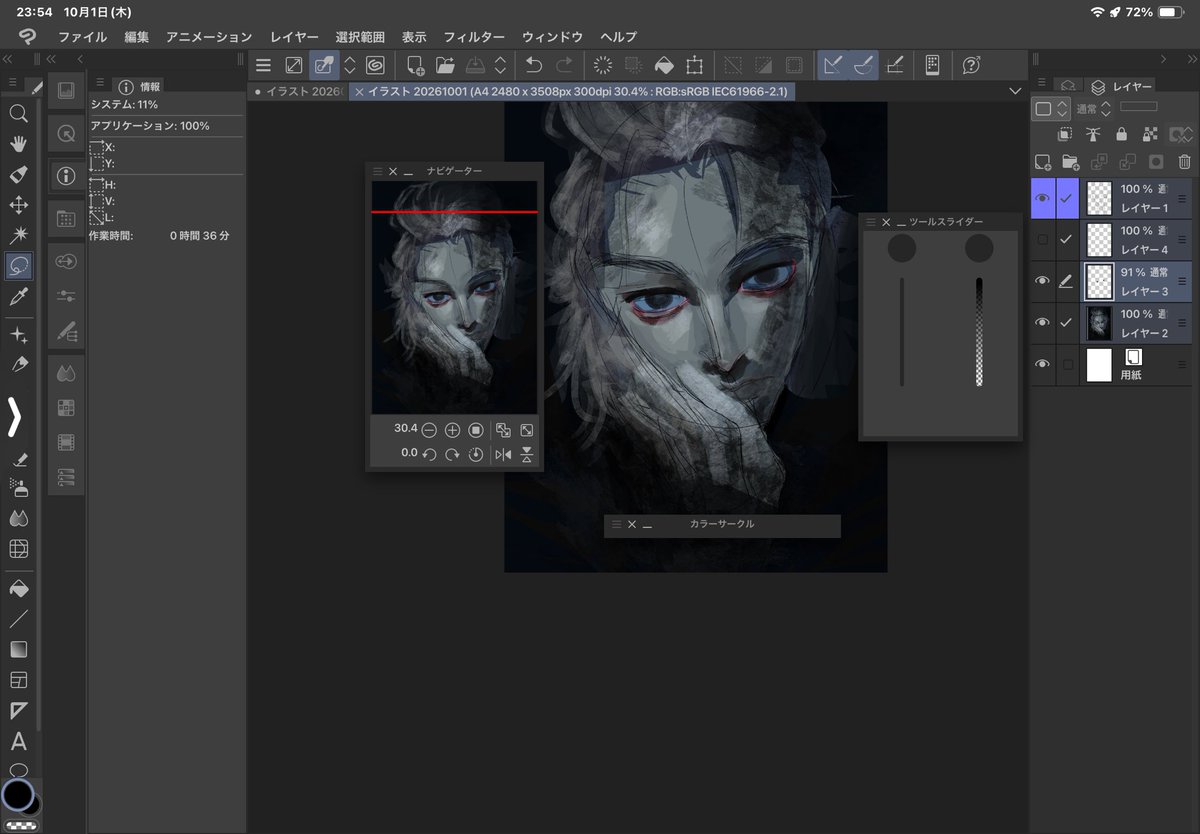Select the Lasso selection tool
The width and height of the screenshot is (1200, 834).
(18, 266)
